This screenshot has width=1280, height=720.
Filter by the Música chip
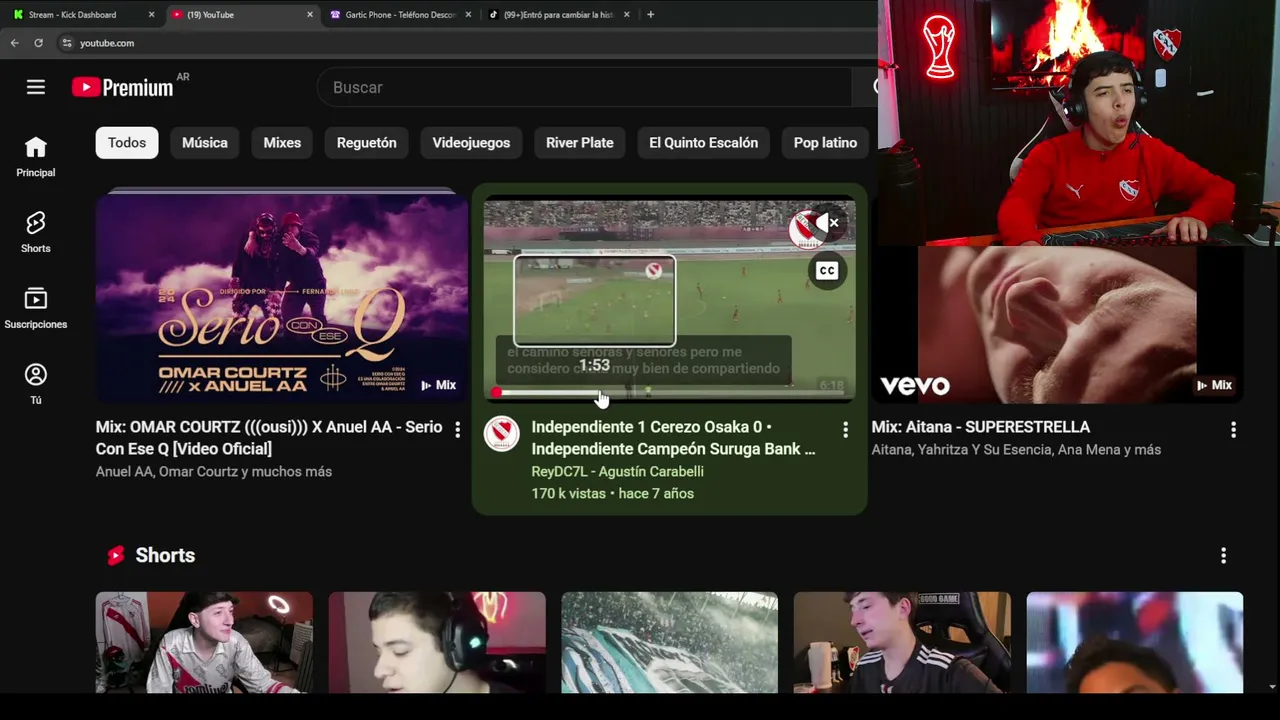click(205, 143)
